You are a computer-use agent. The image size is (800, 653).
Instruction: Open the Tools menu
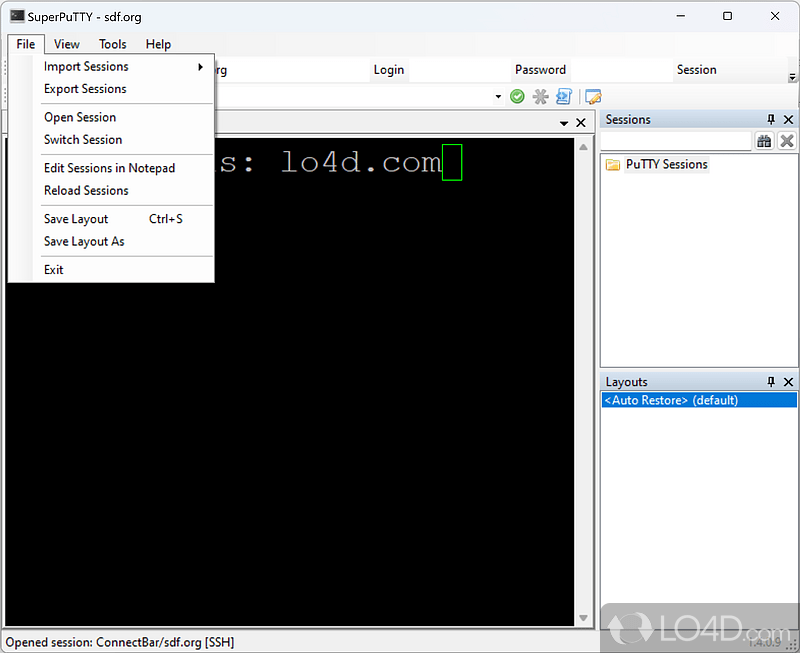coord(112,44)
